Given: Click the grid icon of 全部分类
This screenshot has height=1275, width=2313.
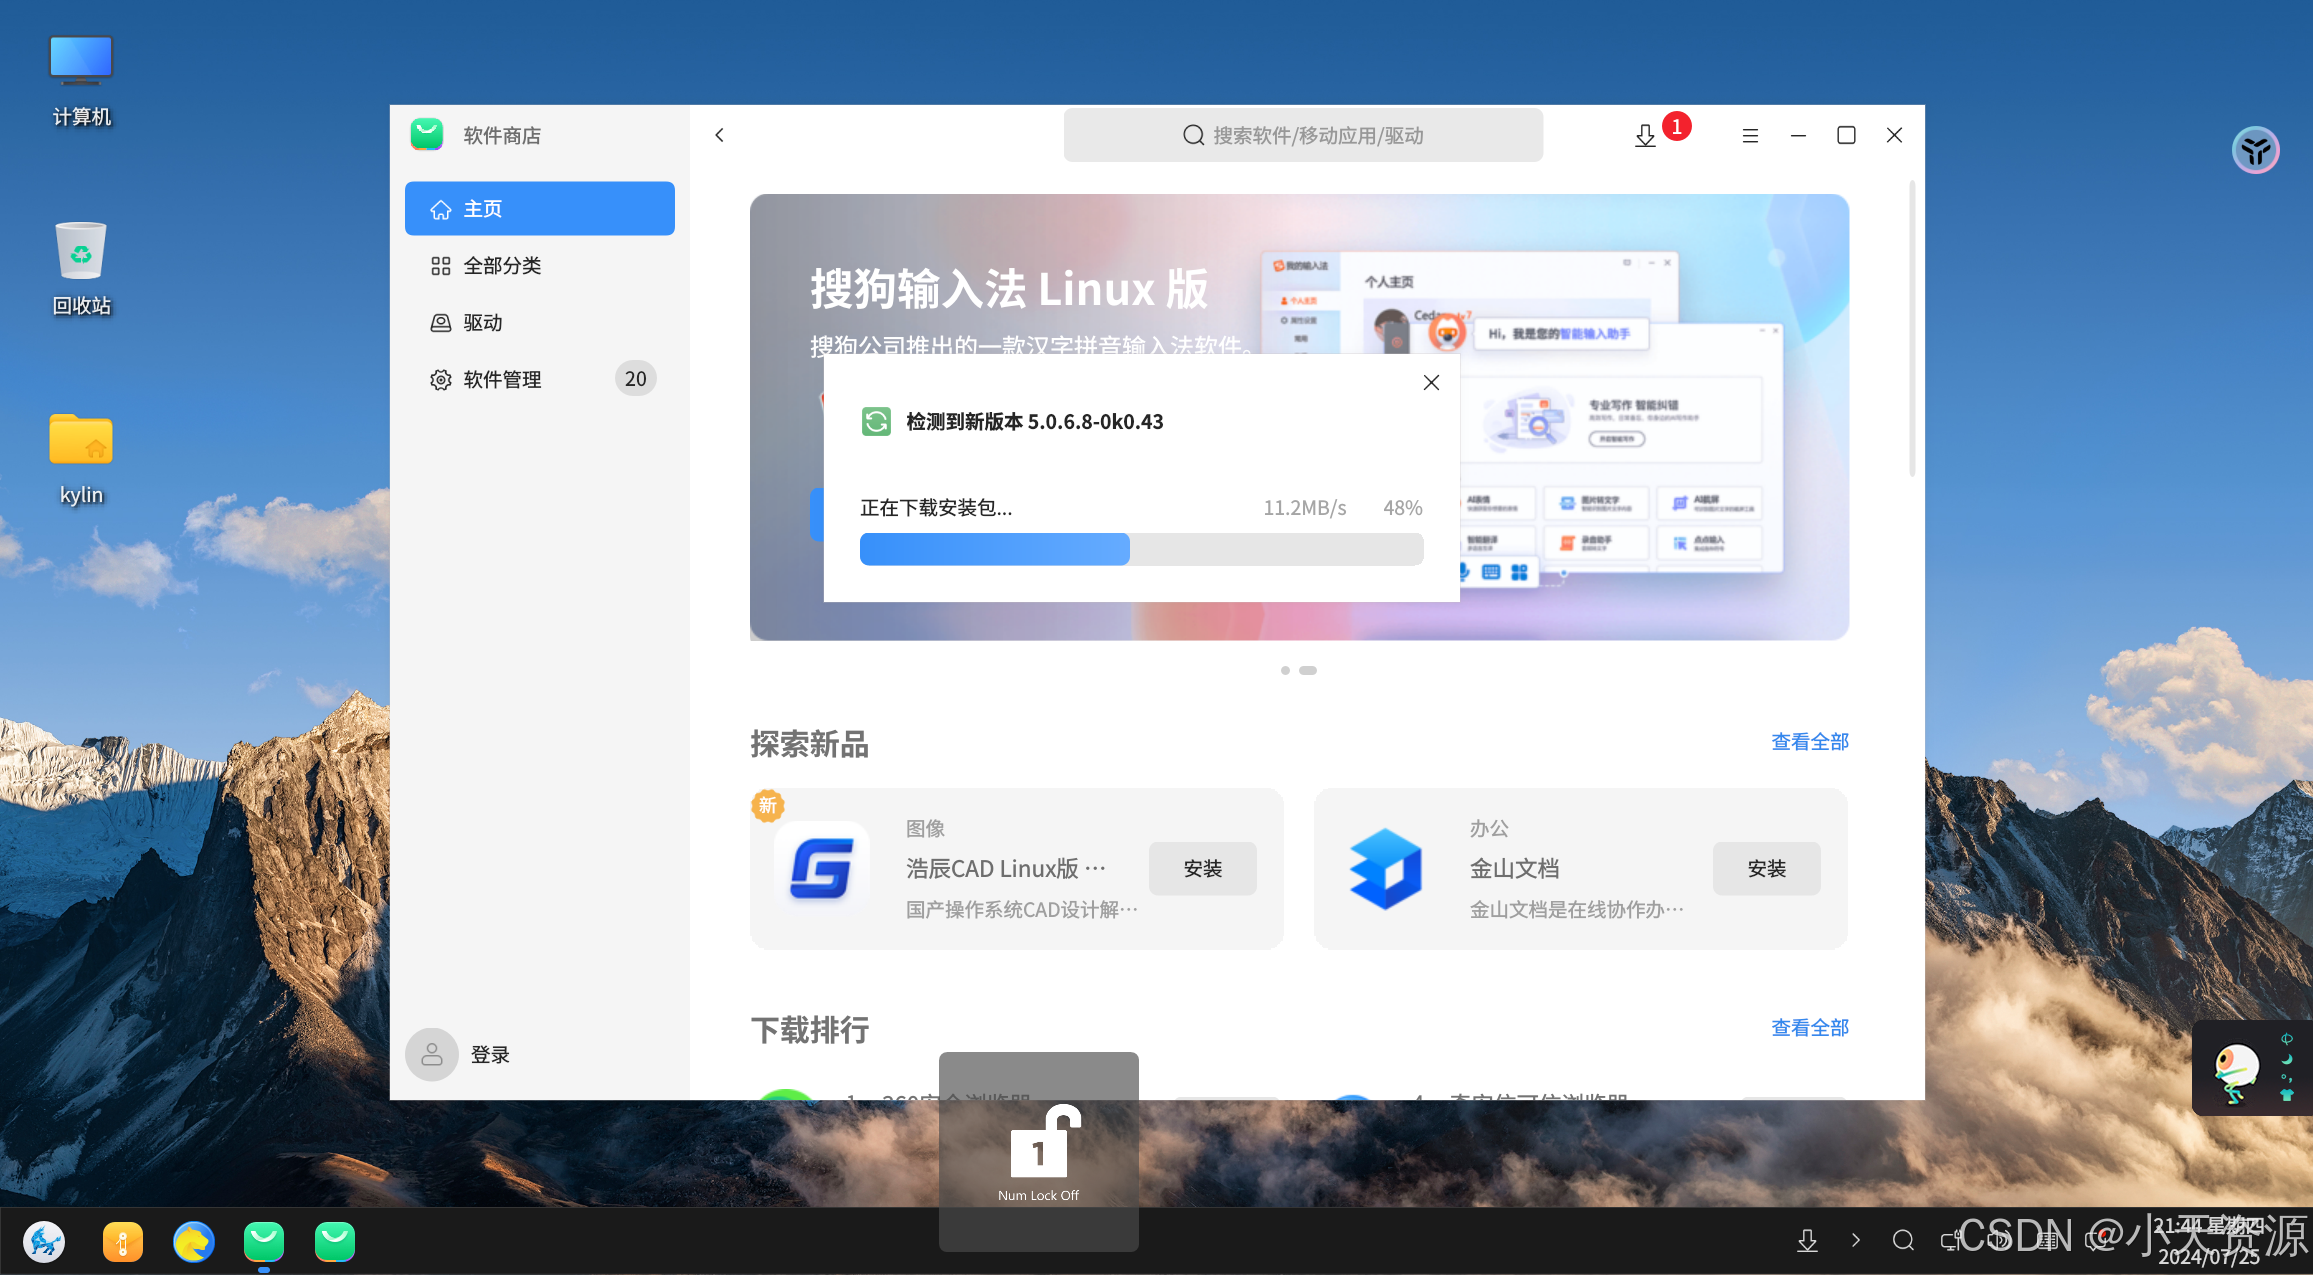Looking at the screenshot, I should 440,266.
